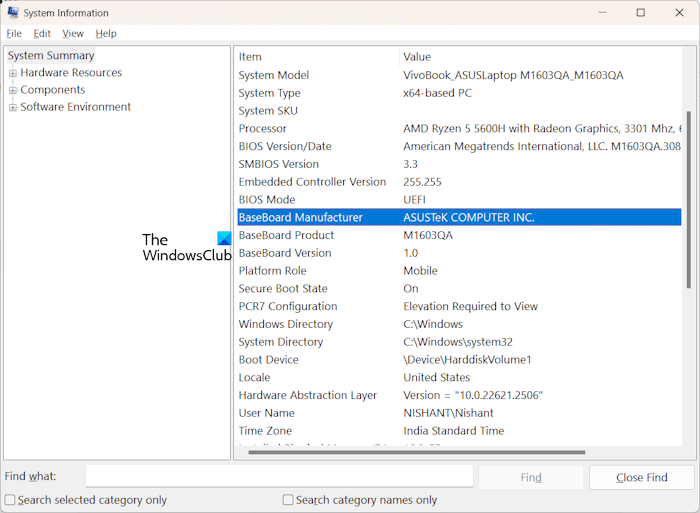The image size is (700, 513).
Task: Click the horizontal scrollbar in details pane
Action: point(417,452)
